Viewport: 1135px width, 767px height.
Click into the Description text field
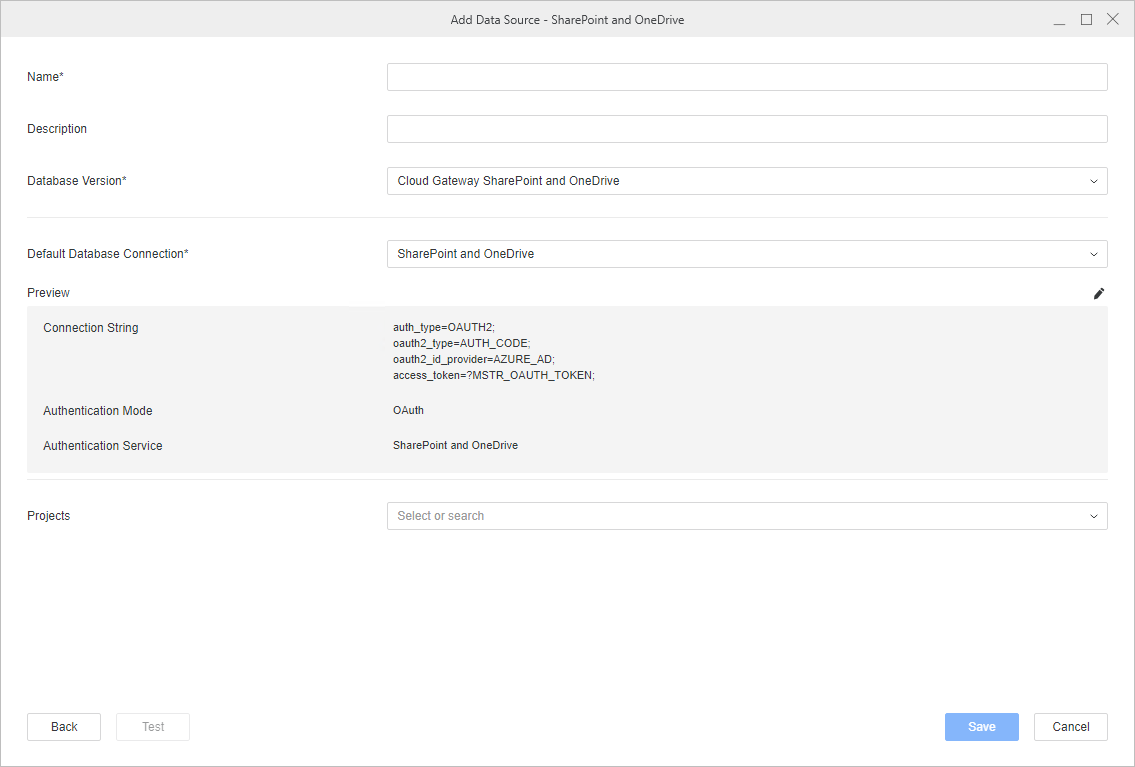746,129
